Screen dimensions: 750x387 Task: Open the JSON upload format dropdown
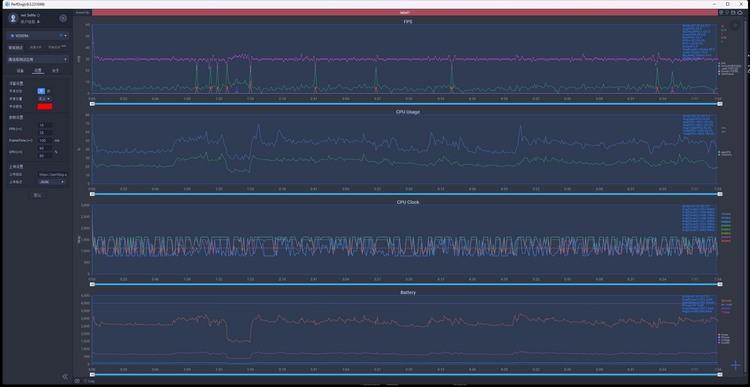pos(52,182)
